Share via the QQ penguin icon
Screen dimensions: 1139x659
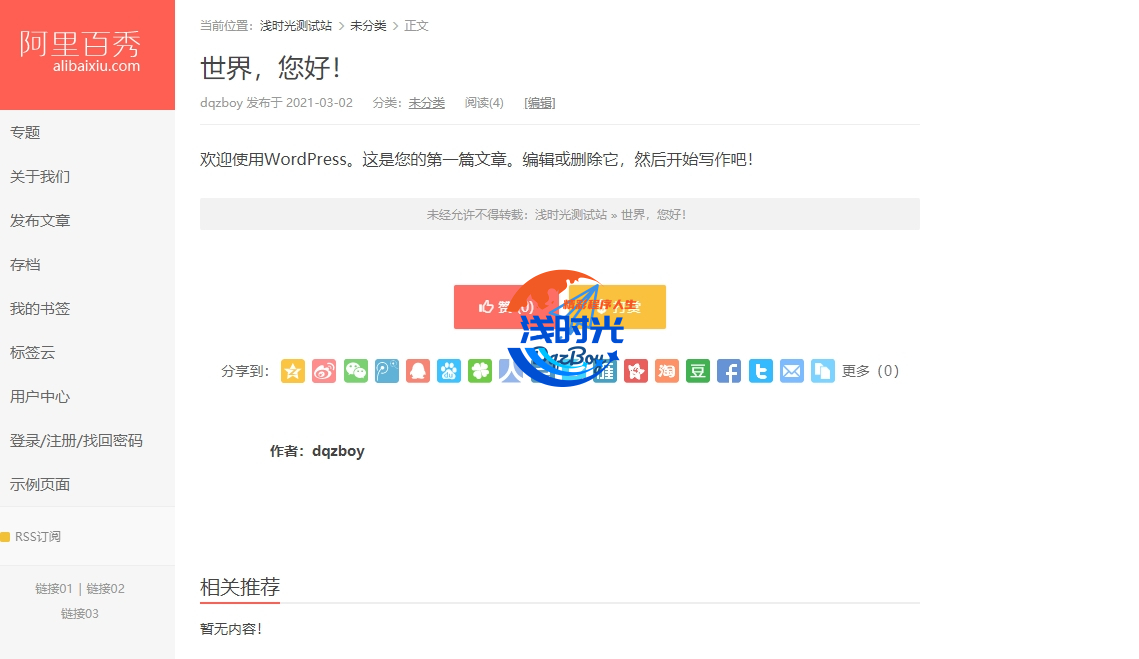[418, 371]
